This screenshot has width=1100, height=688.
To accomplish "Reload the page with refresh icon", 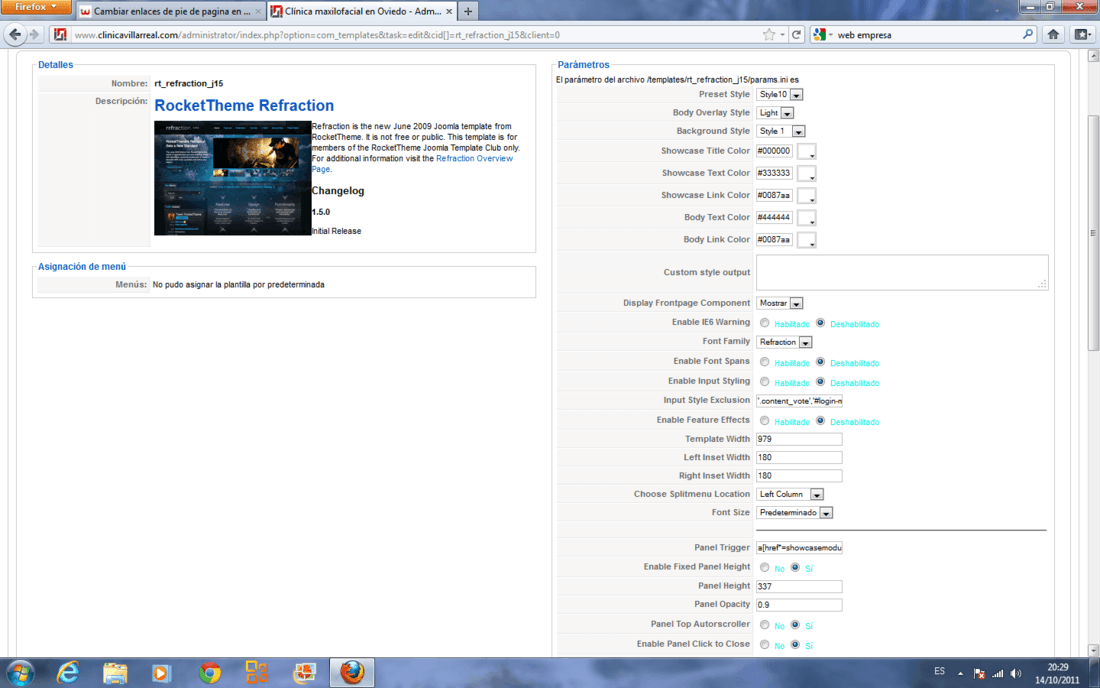I will pos(796,34).
